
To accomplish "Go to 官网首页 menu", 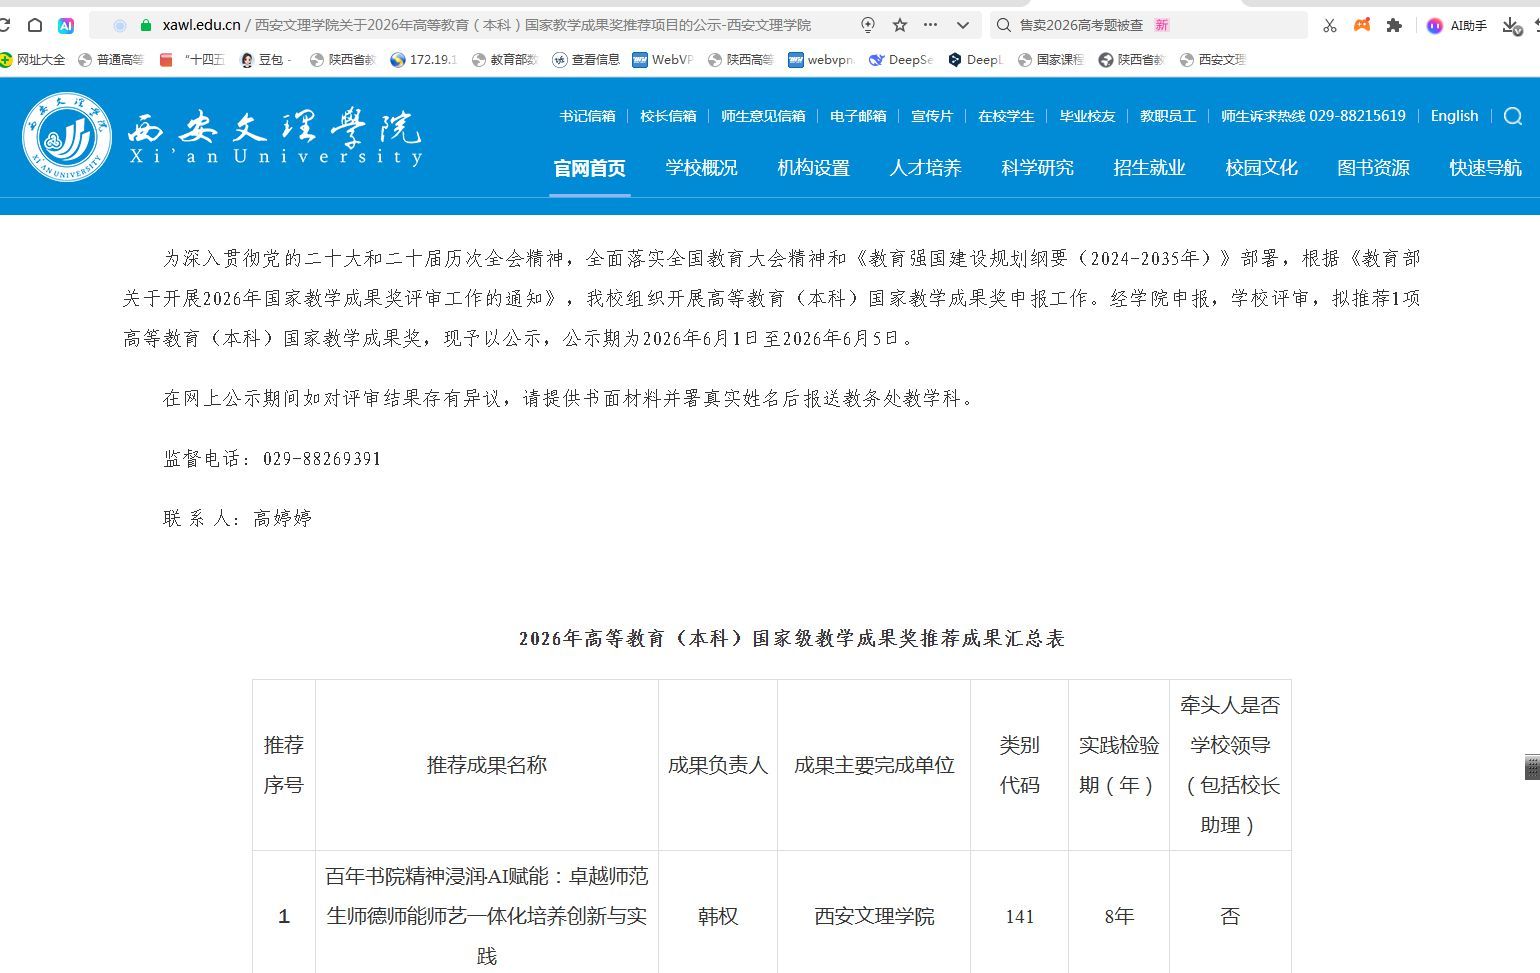I will [x=590, y=168].
